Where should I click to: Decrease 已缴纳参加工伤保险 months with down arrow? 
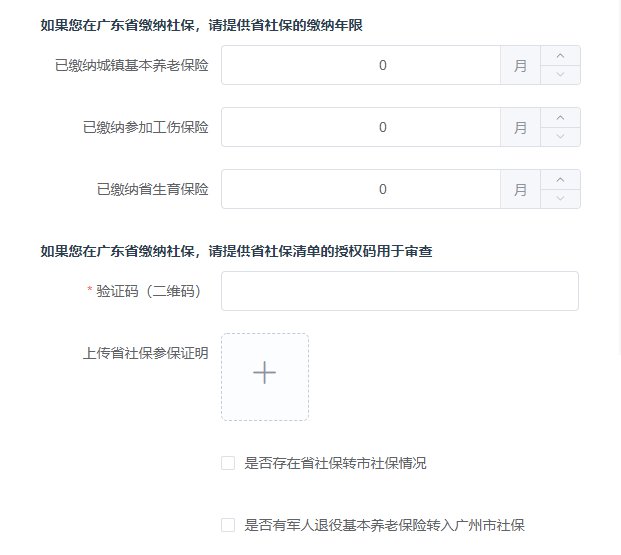(560, 137)
